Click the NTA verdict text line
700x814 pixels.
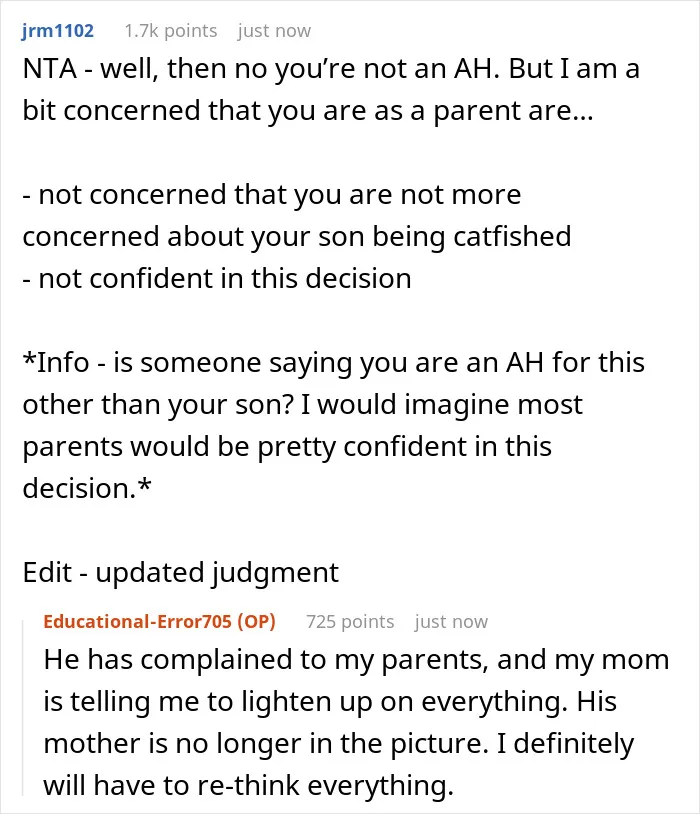click(331, 69)
